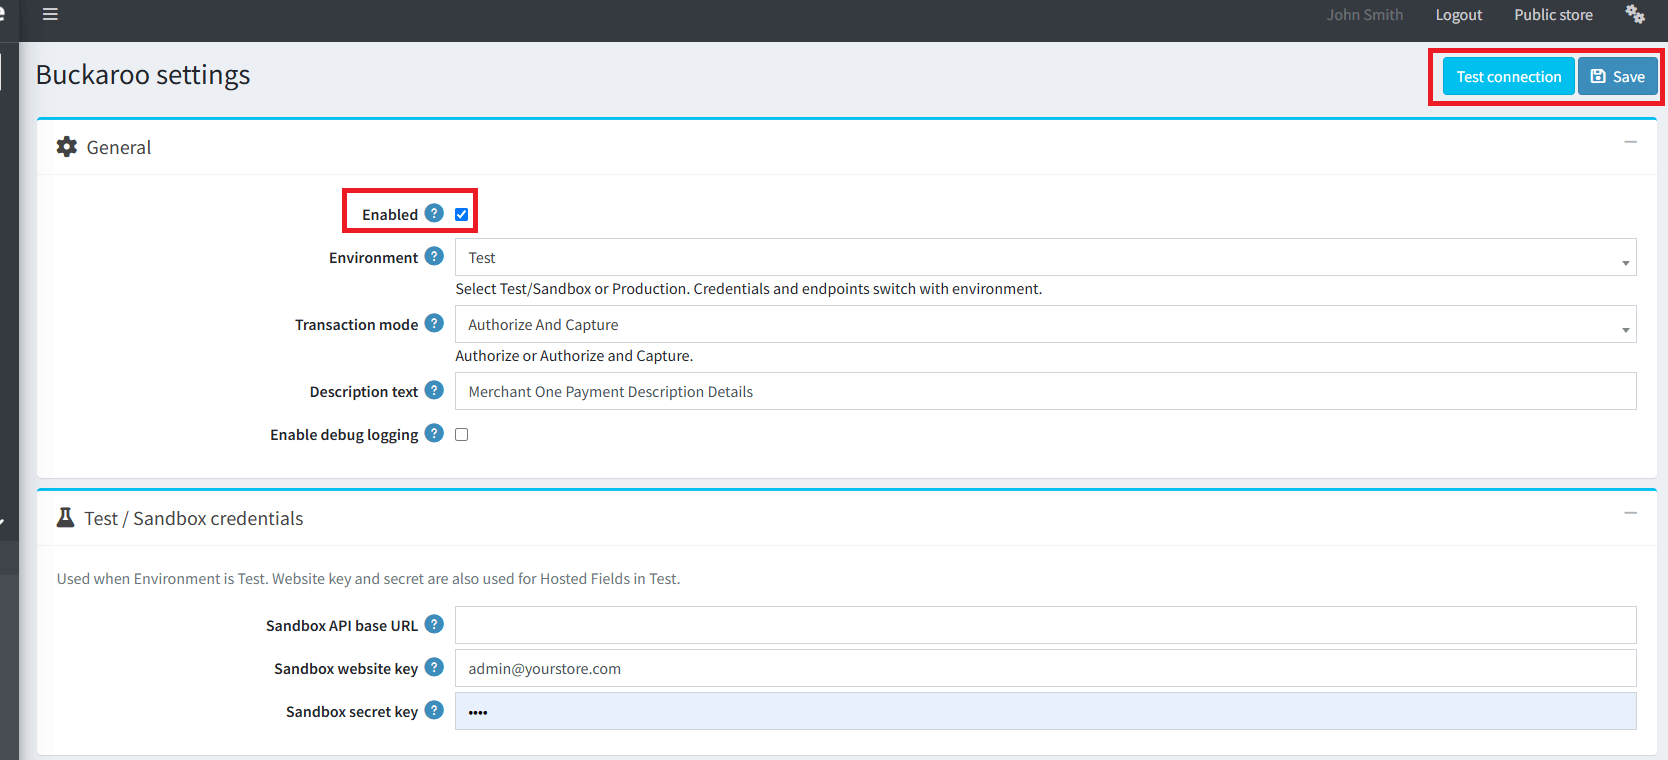Open the settings gears icon in the top bar
This screenshot has width=1668, height=760.
tap(1635, 14)
